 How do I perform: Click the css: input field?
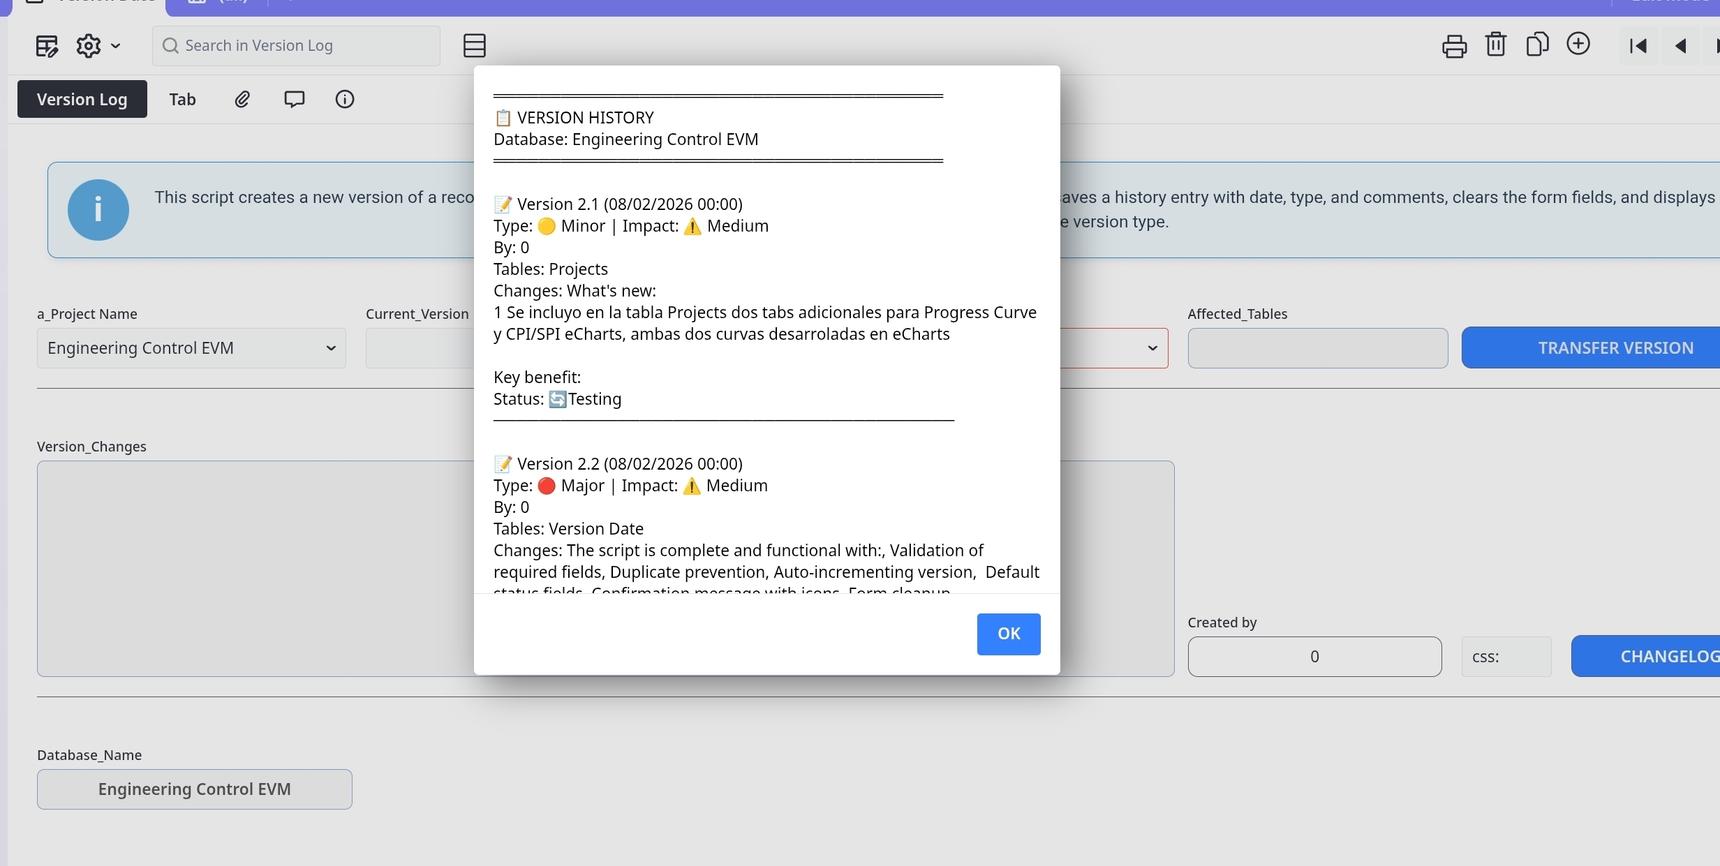(1506, 656)
